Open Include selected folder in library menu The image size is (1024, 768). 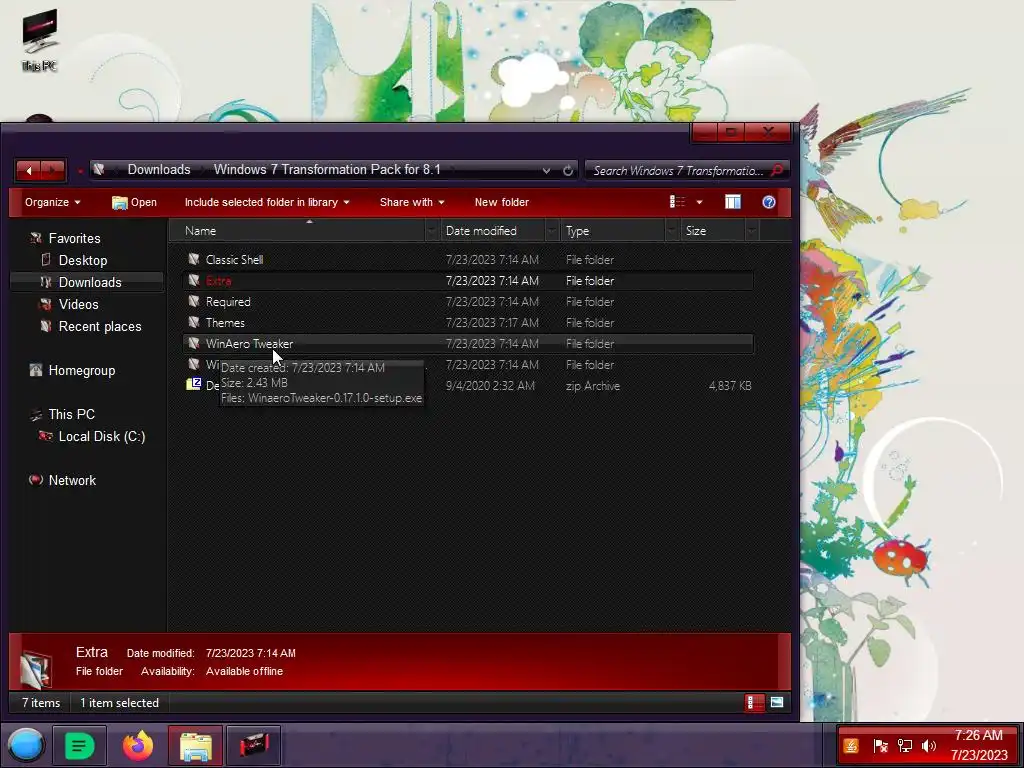point(266,202)
